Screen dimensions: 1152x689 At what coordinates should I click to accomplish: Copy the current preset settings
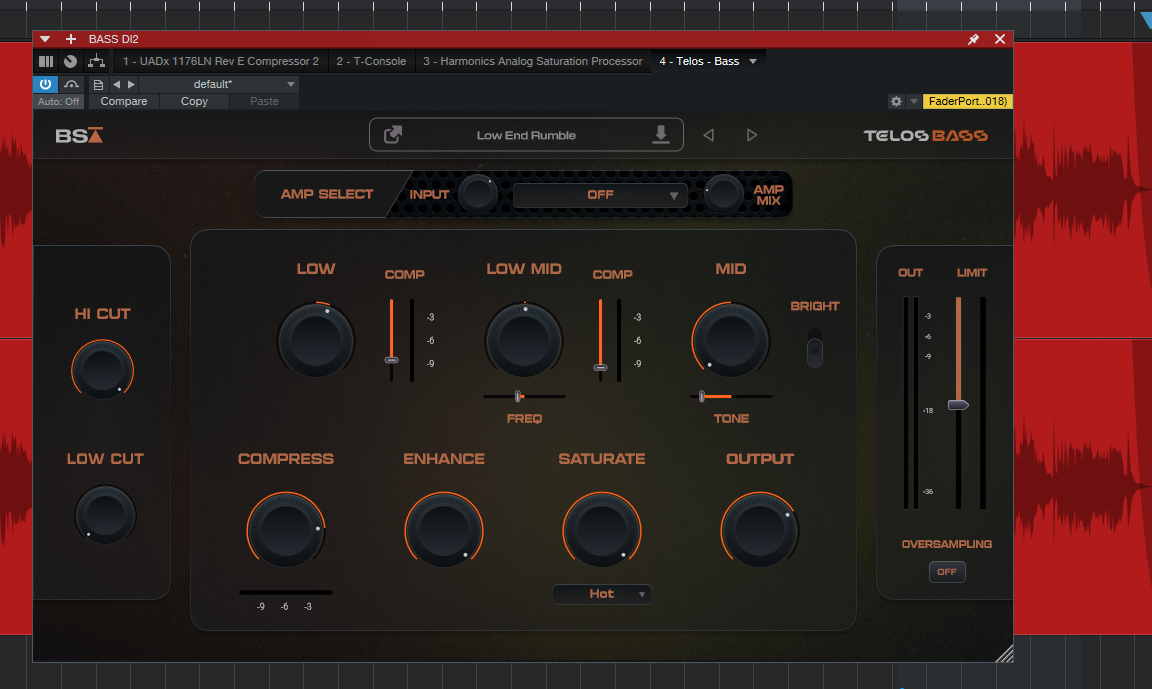coord(193,101)
